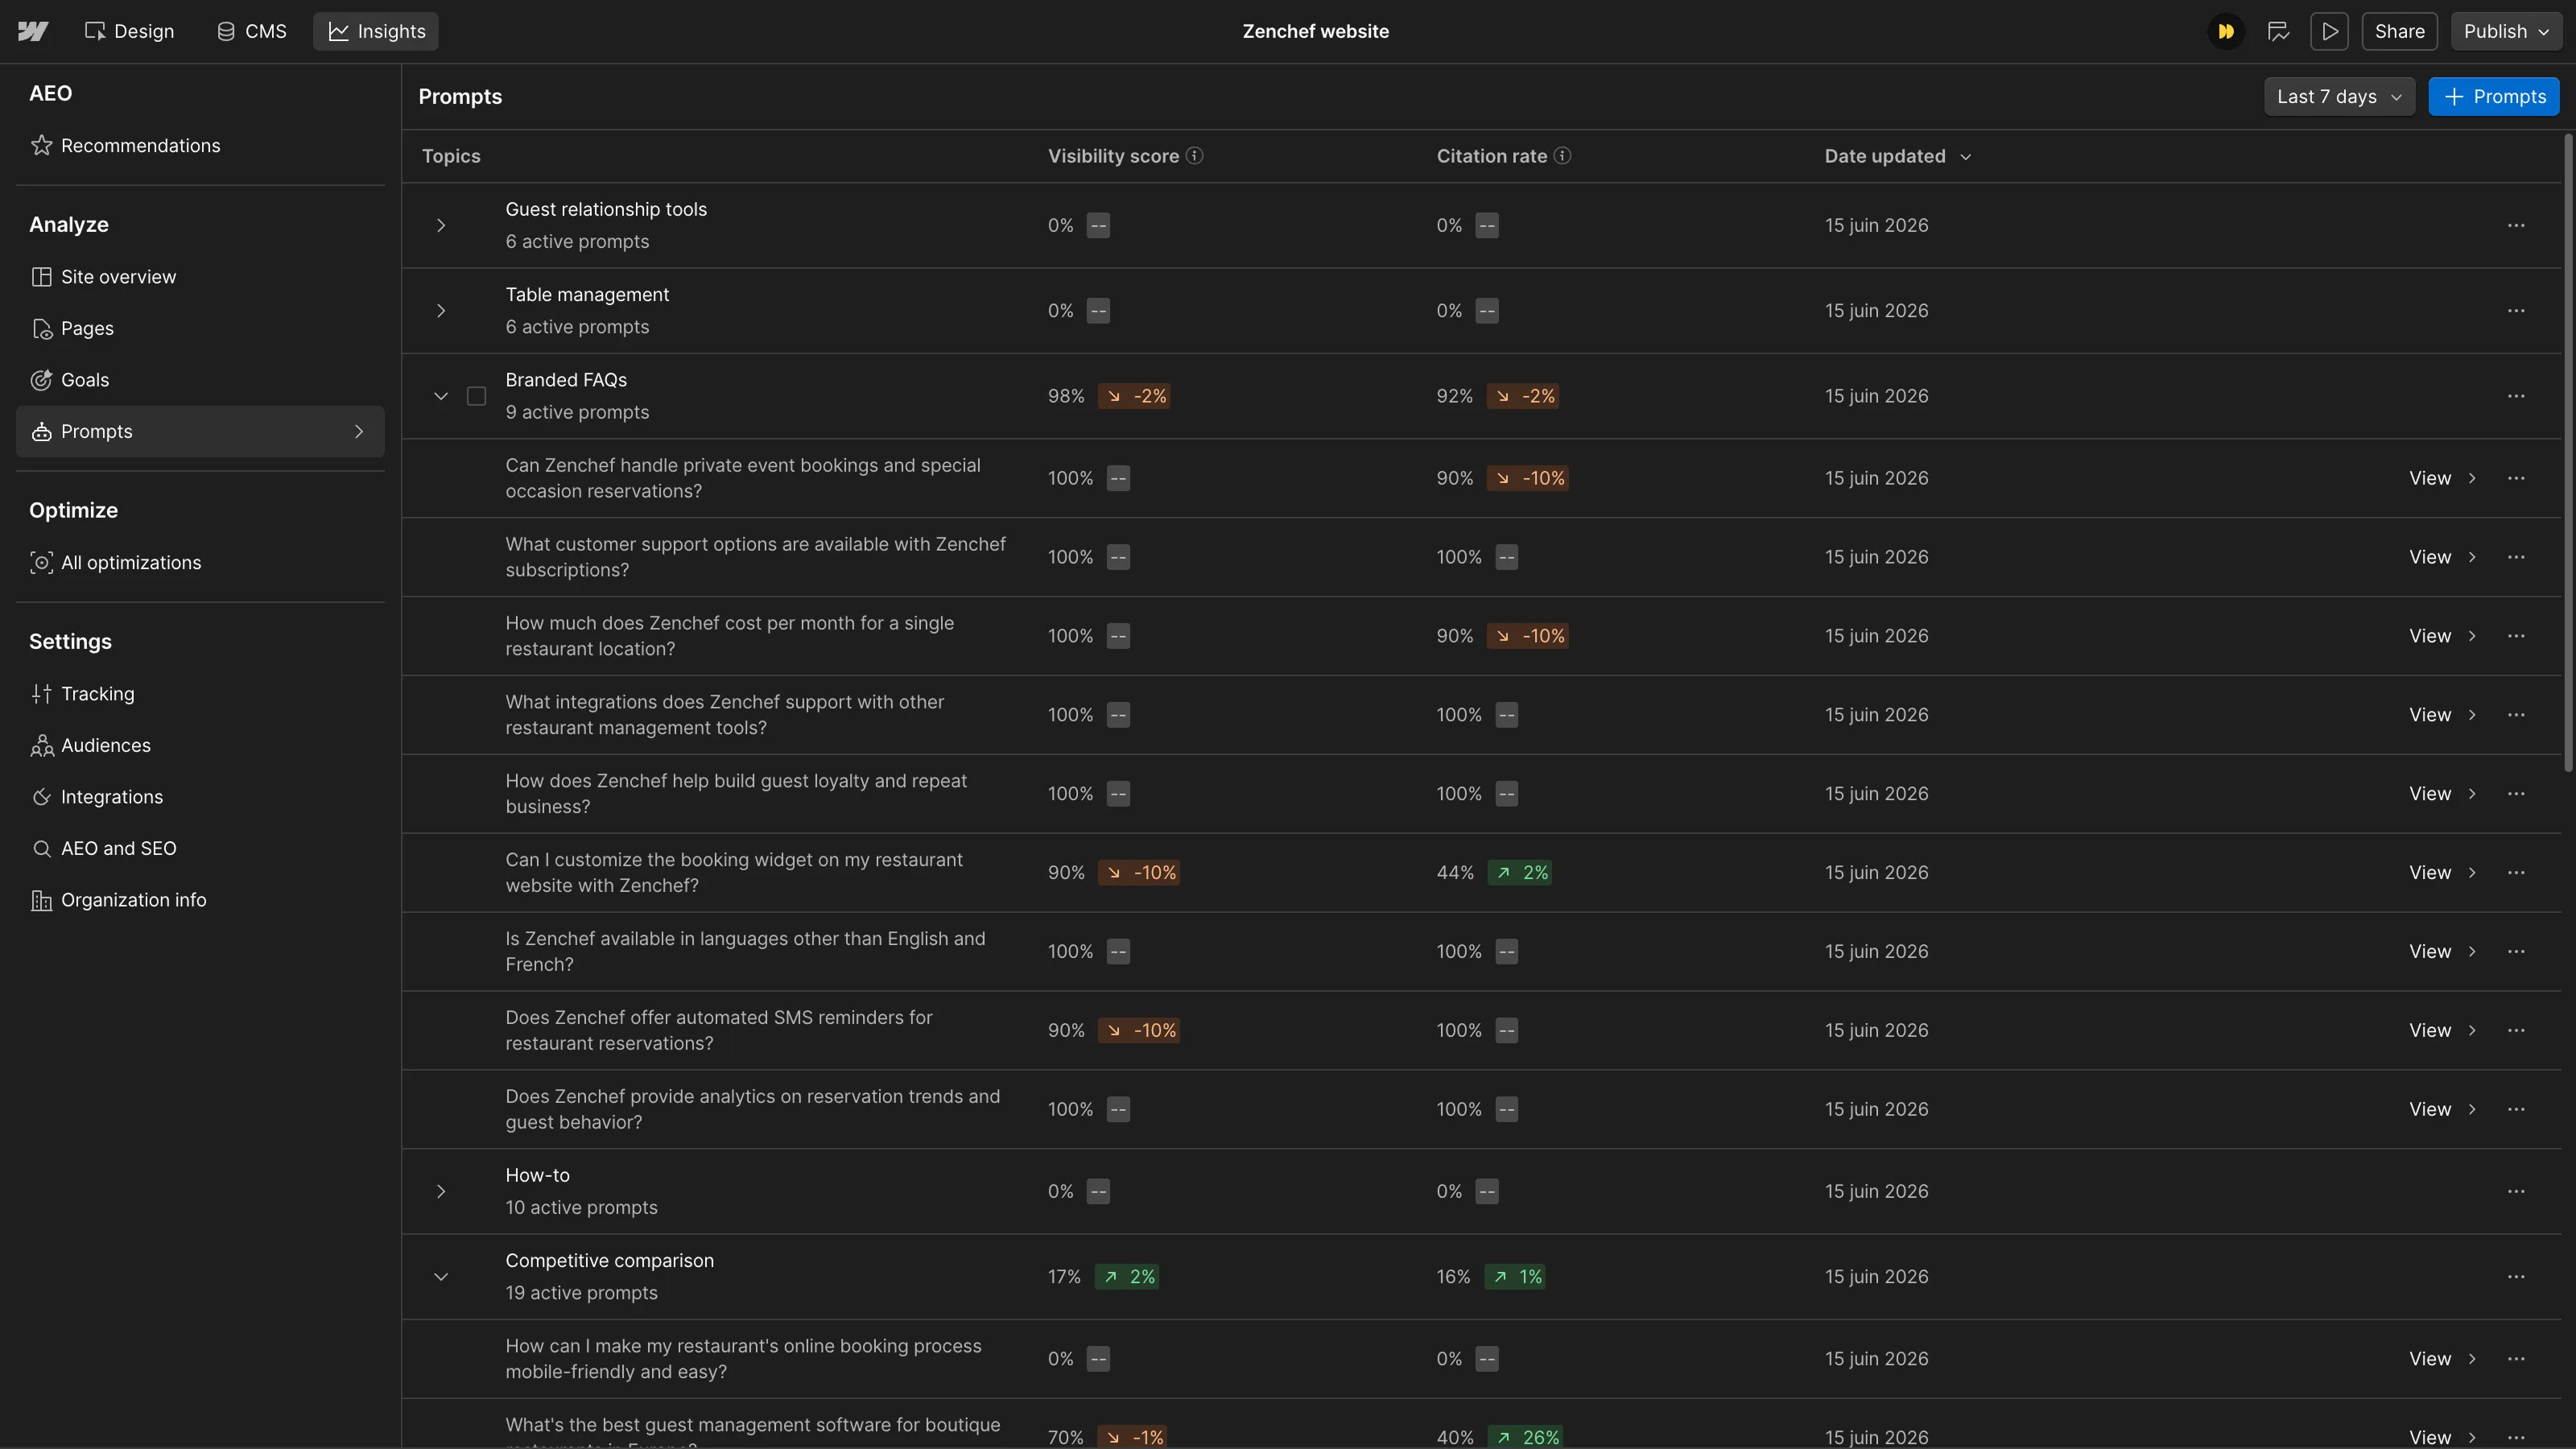The image size is (2576, 1449).
Task: Expand the Guest relationship tools topic
Action: coord(441,225)
